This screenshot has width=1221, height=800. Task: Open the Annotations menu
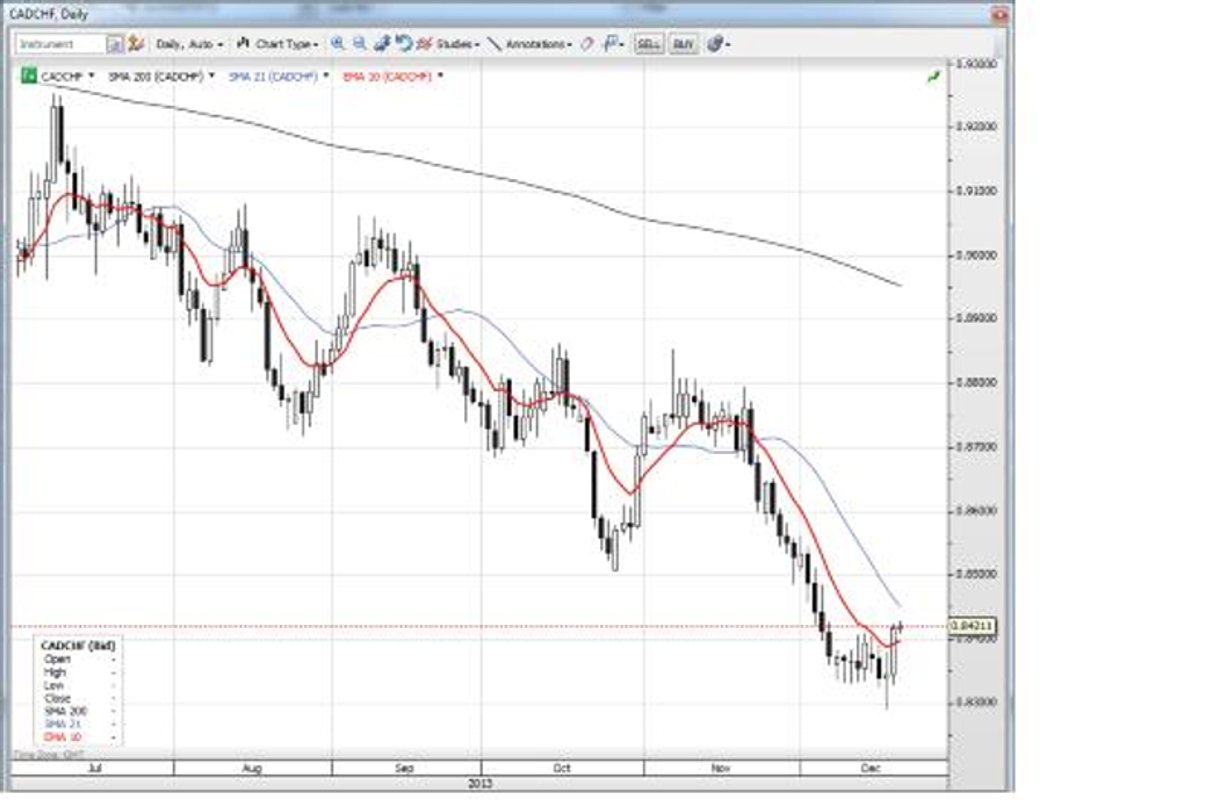537,44
